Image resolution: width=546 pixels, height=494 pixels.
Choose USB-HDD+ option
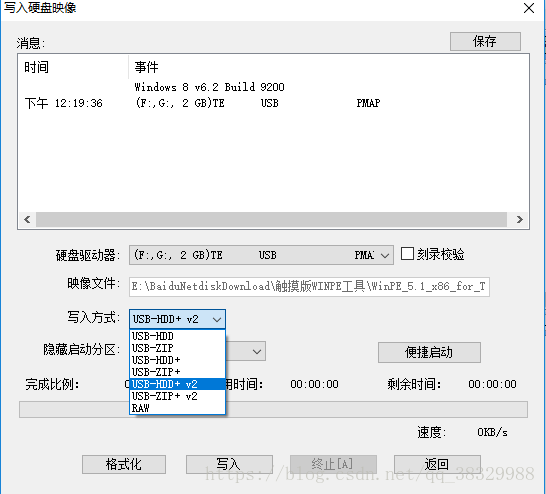(177, 360)
